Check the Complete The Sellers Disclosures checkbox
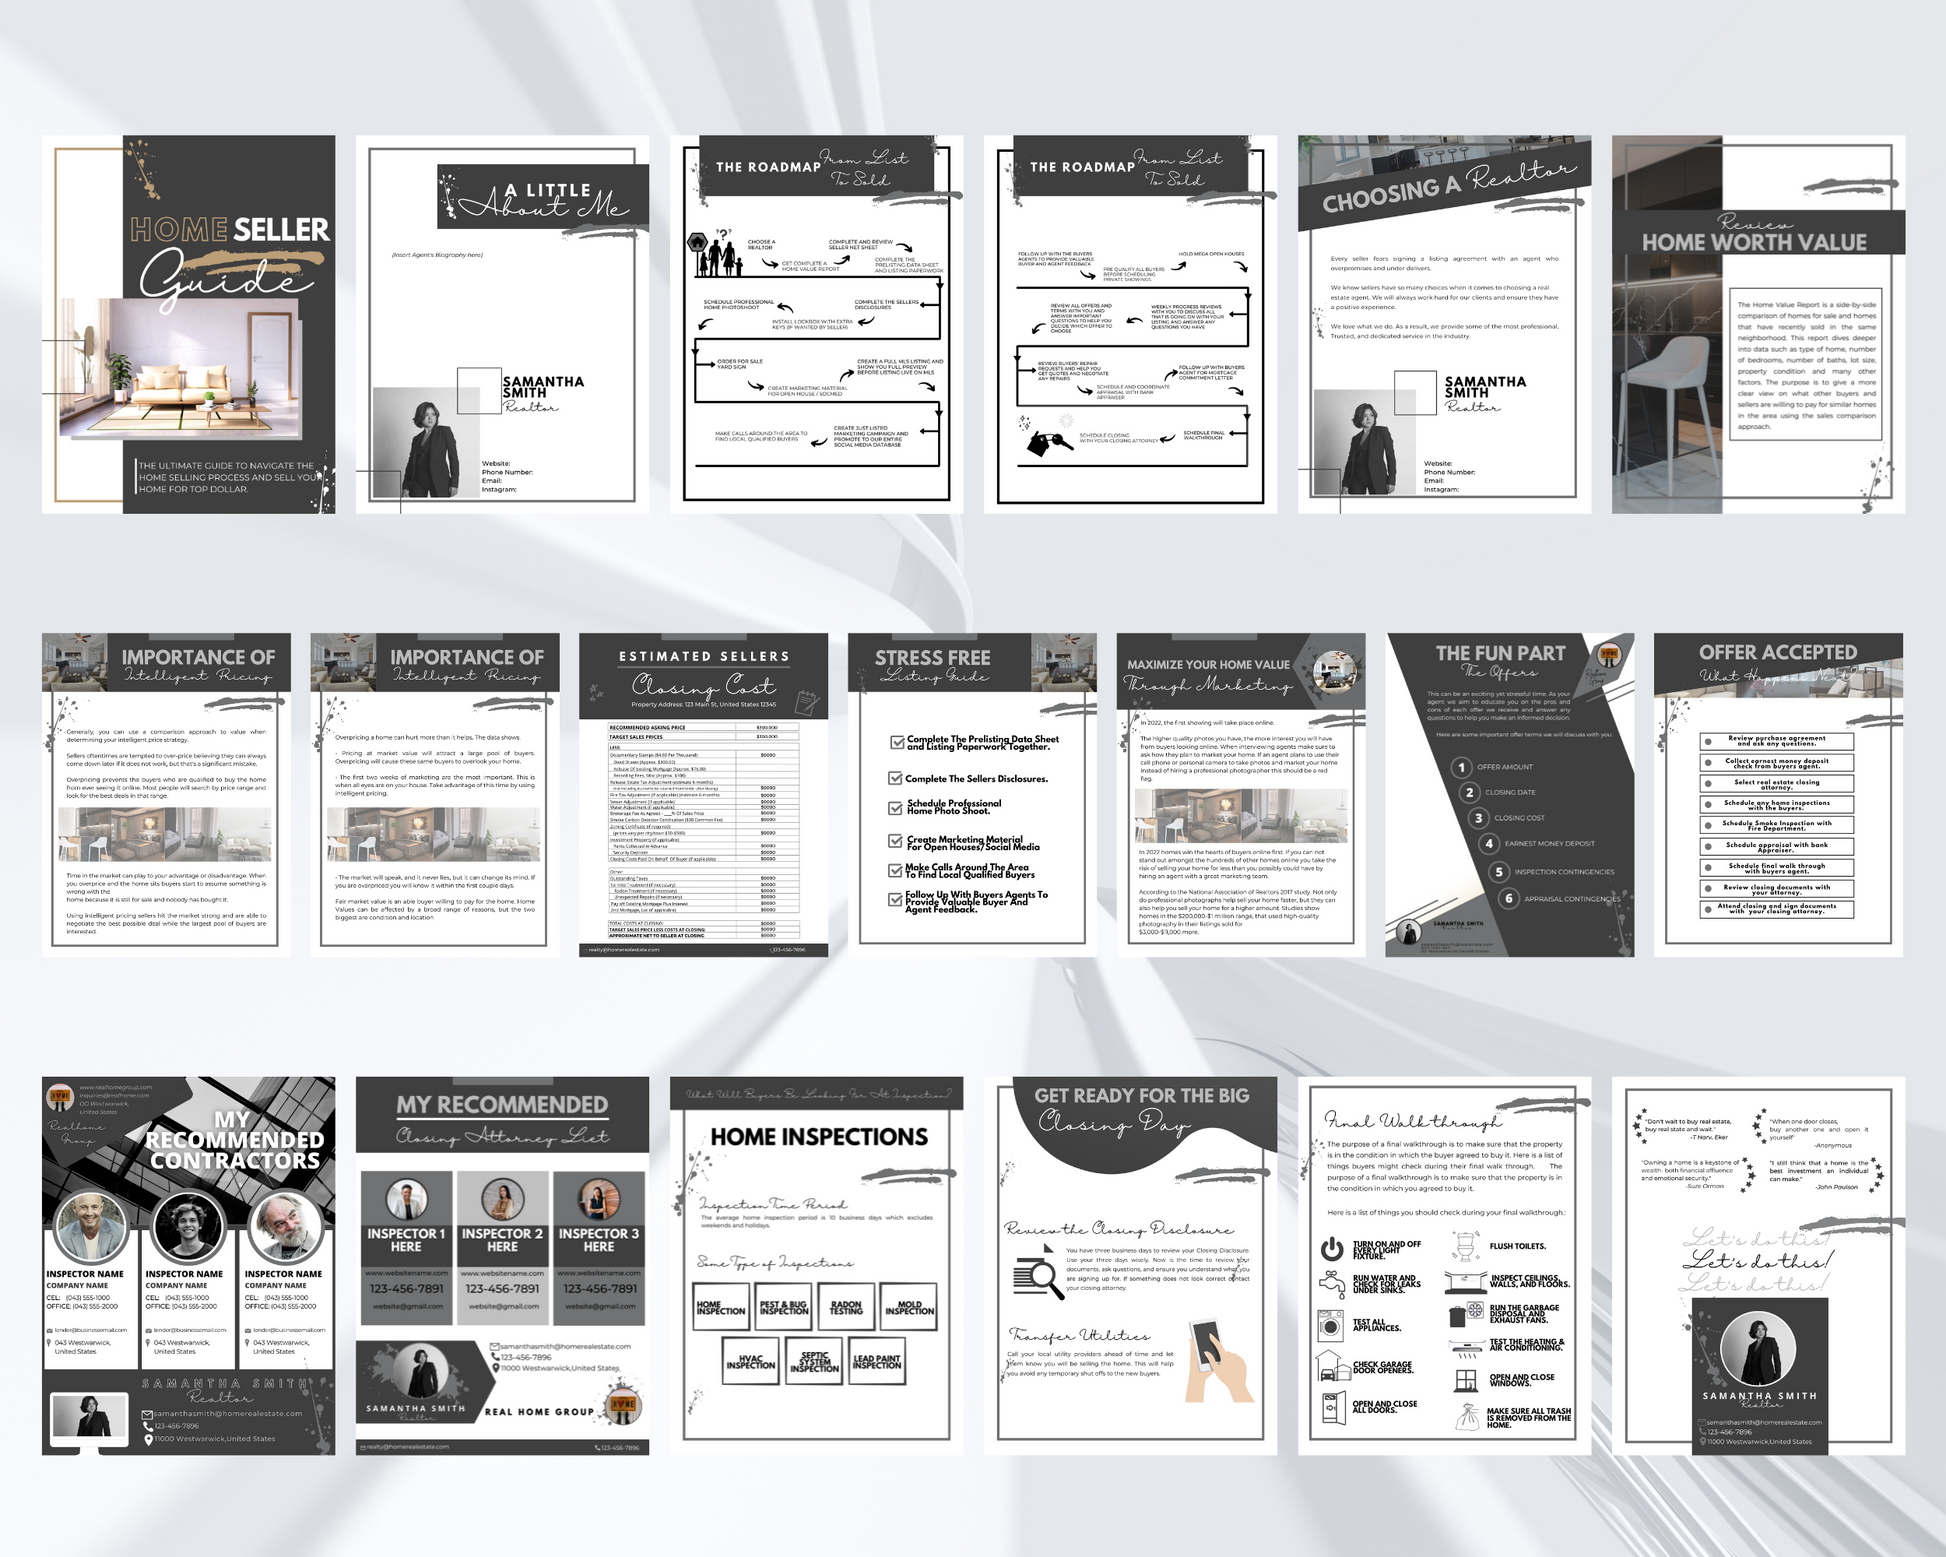The height and width of the screenshot is (1557, 1946). click(x=896, y=778)
